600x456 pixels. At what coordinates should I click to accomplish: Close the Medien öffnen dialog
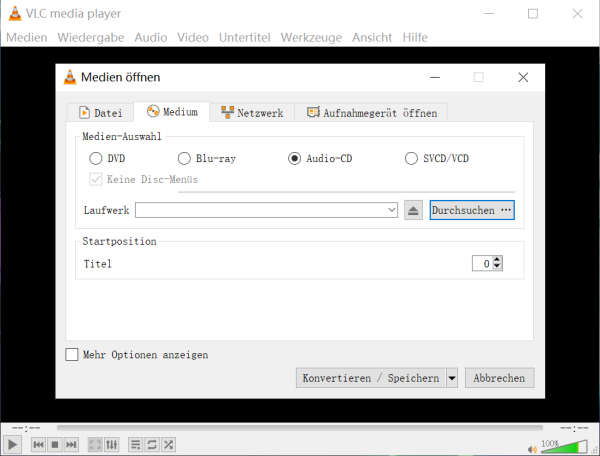point(523,77)
